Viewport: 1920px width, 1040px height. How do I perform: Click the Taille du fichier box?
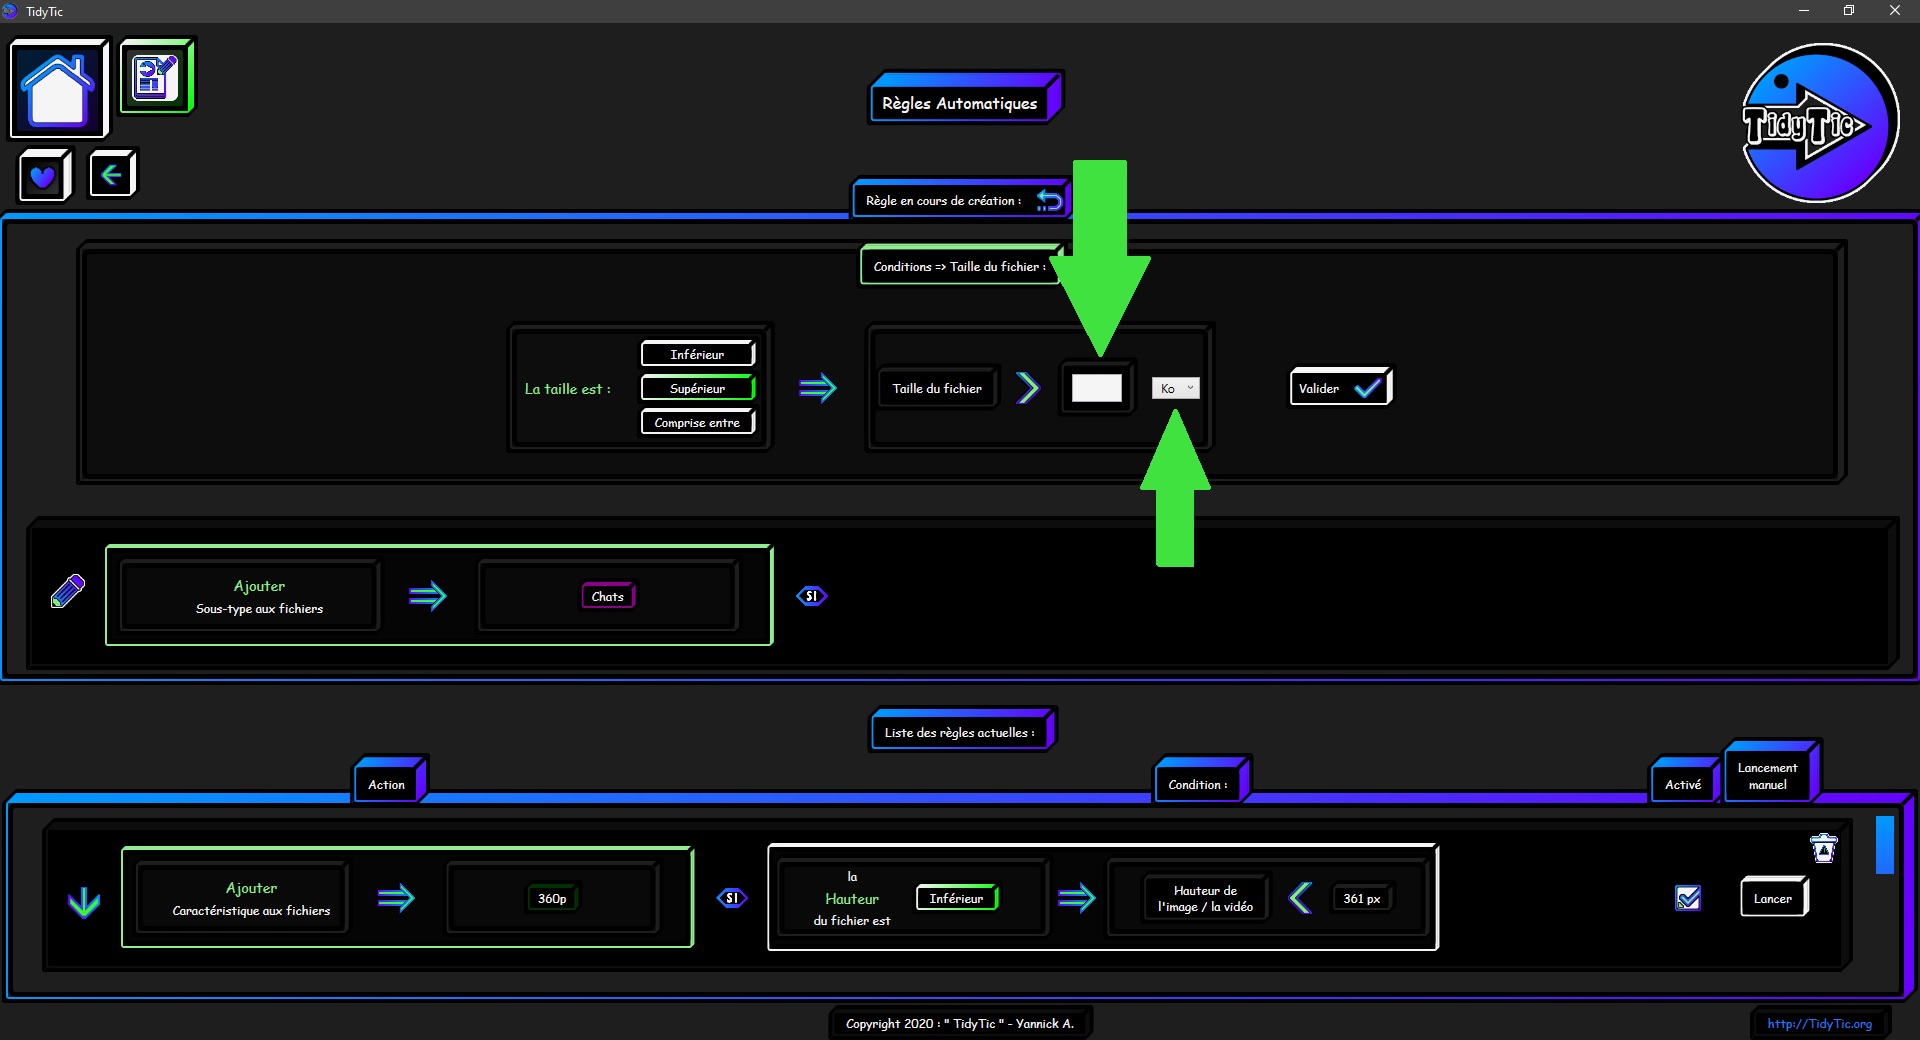coord(937,388)
